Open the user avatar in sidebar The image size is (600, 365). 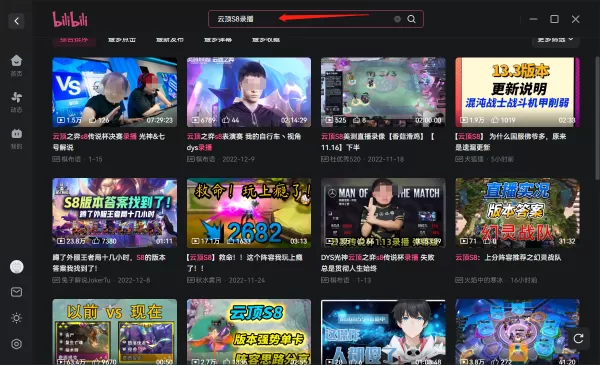(16, 267)
